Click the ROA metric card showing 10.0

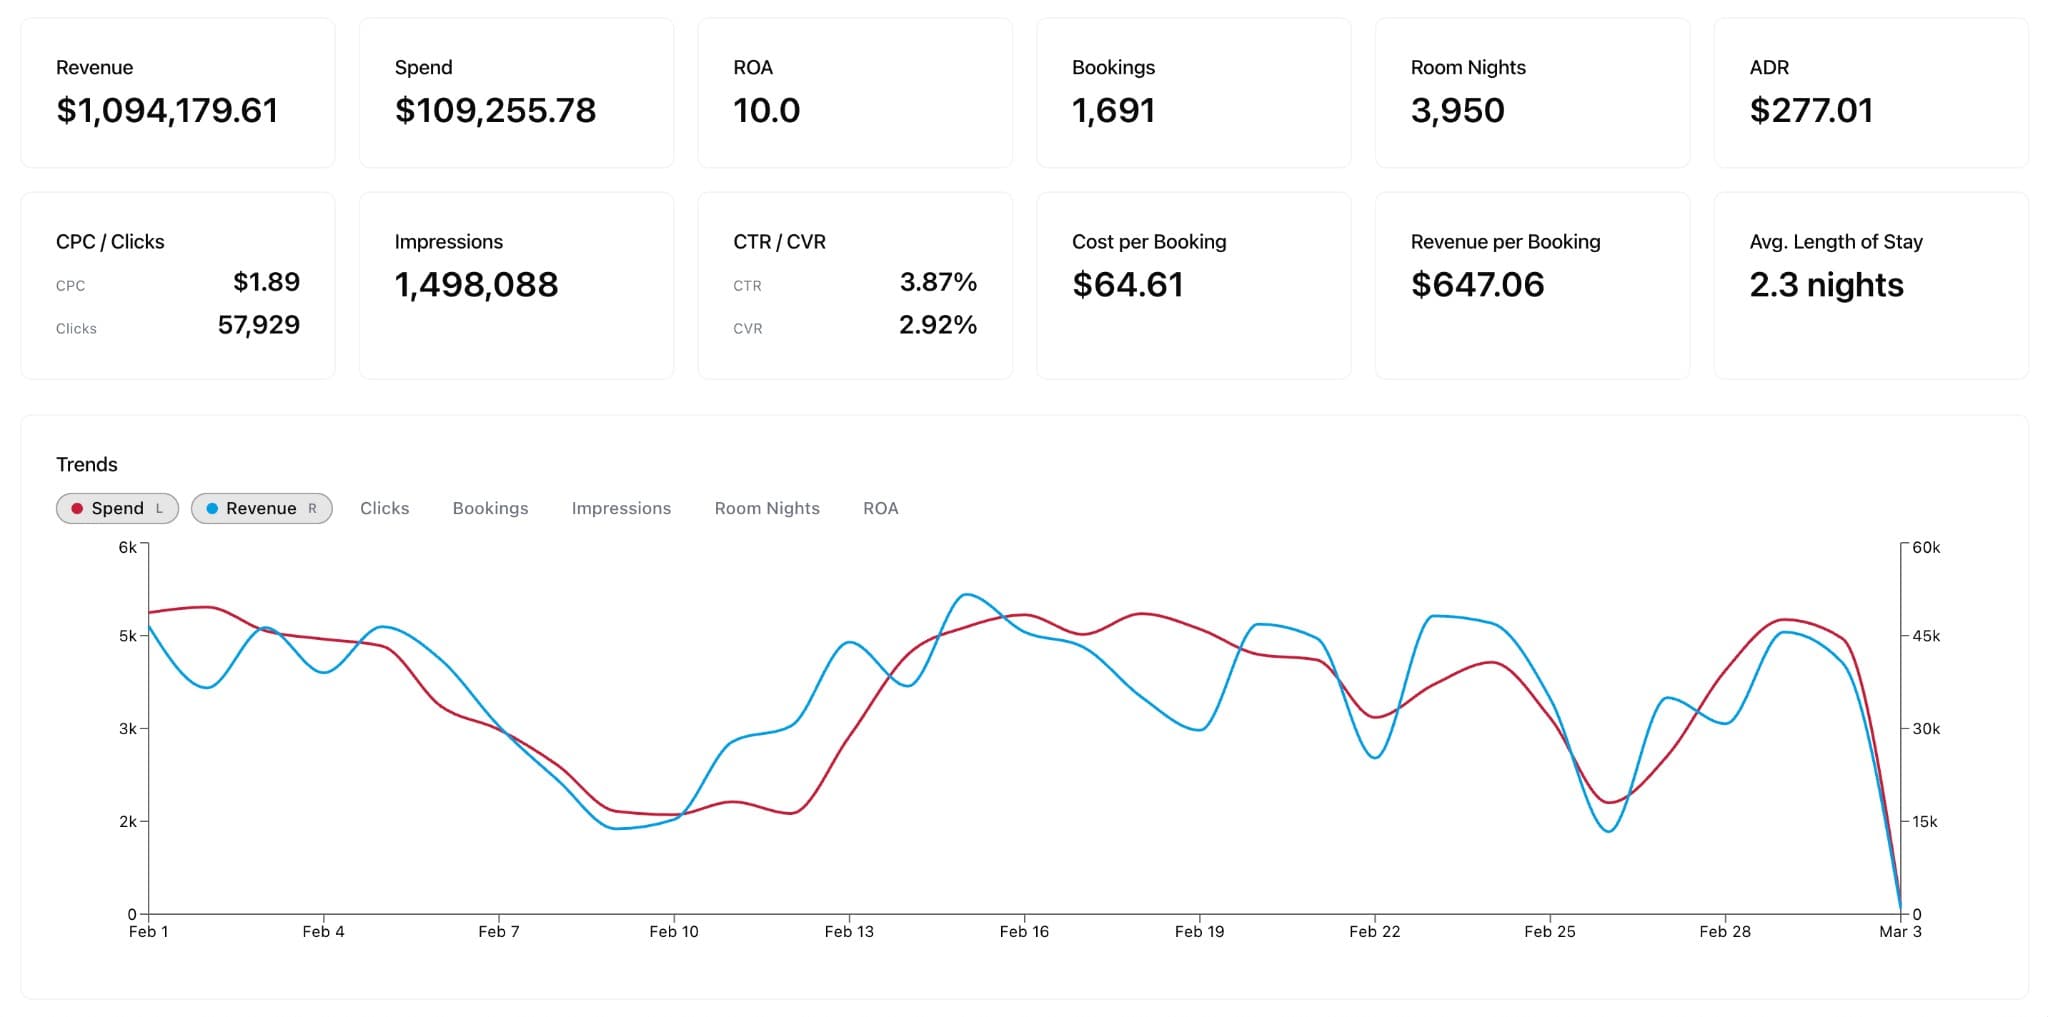click(855, 92)
